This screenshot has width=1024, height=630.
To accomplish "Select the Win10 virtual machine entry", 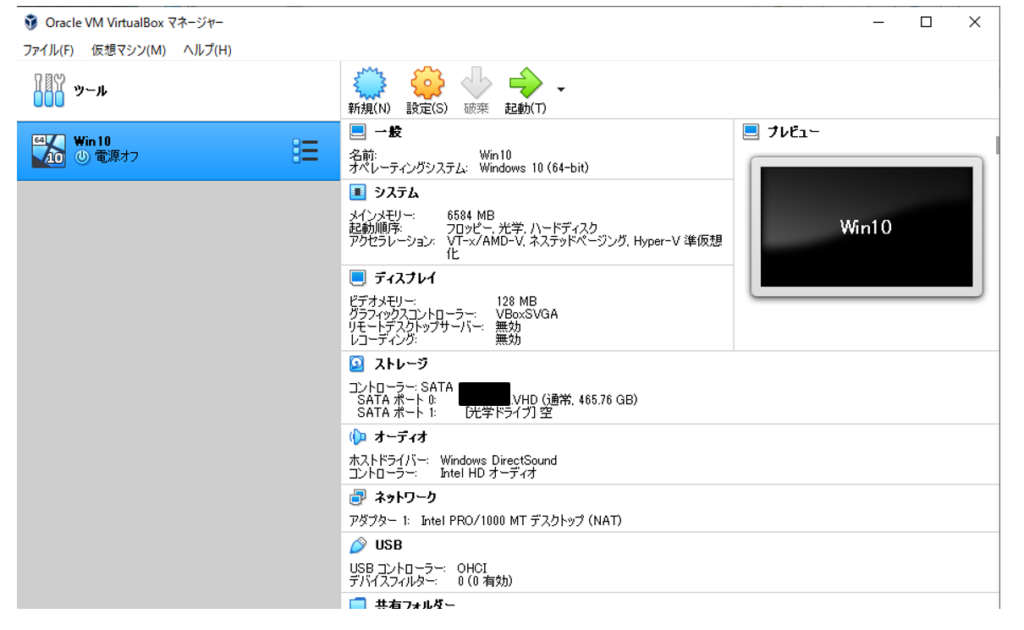I will click(178, 151).
